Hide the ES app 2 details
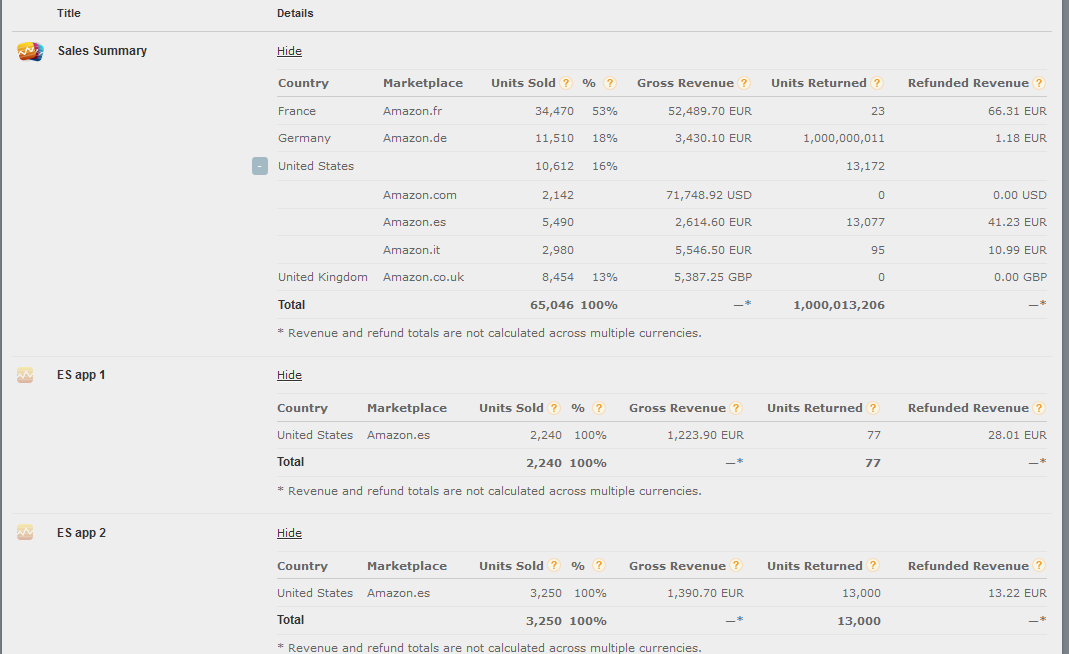 coord(289,533)
